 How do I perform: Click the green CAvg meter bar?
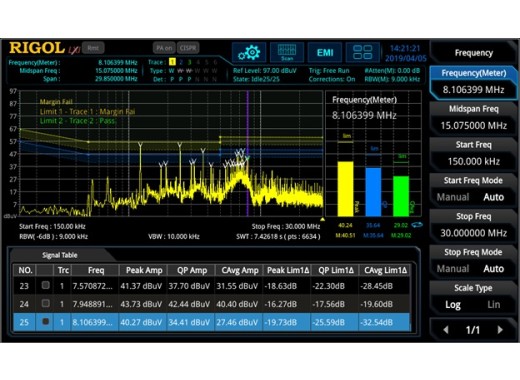401,196
